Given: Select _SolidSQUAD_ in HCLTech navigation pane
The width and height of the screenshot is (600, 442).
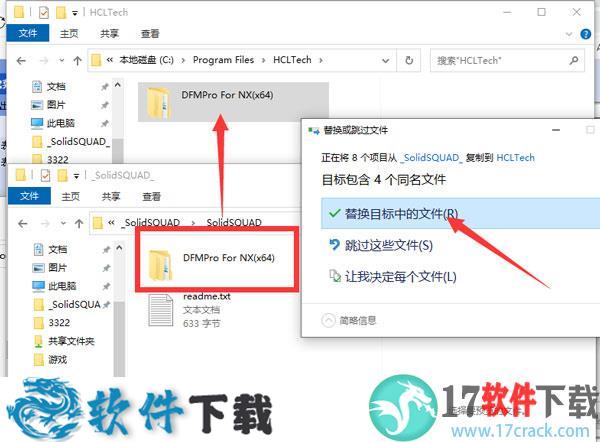Looking at the screenshot, I should coord(78,142).
